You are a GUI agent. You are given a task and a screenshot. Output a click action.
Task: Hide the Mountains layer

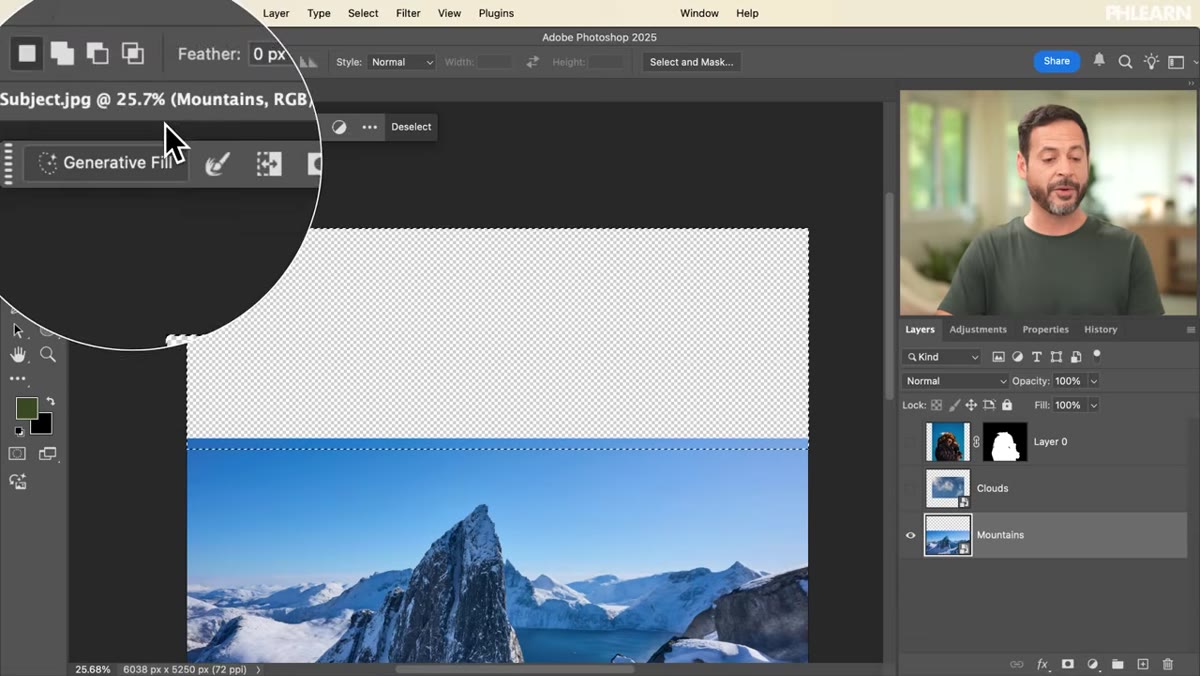910,535
